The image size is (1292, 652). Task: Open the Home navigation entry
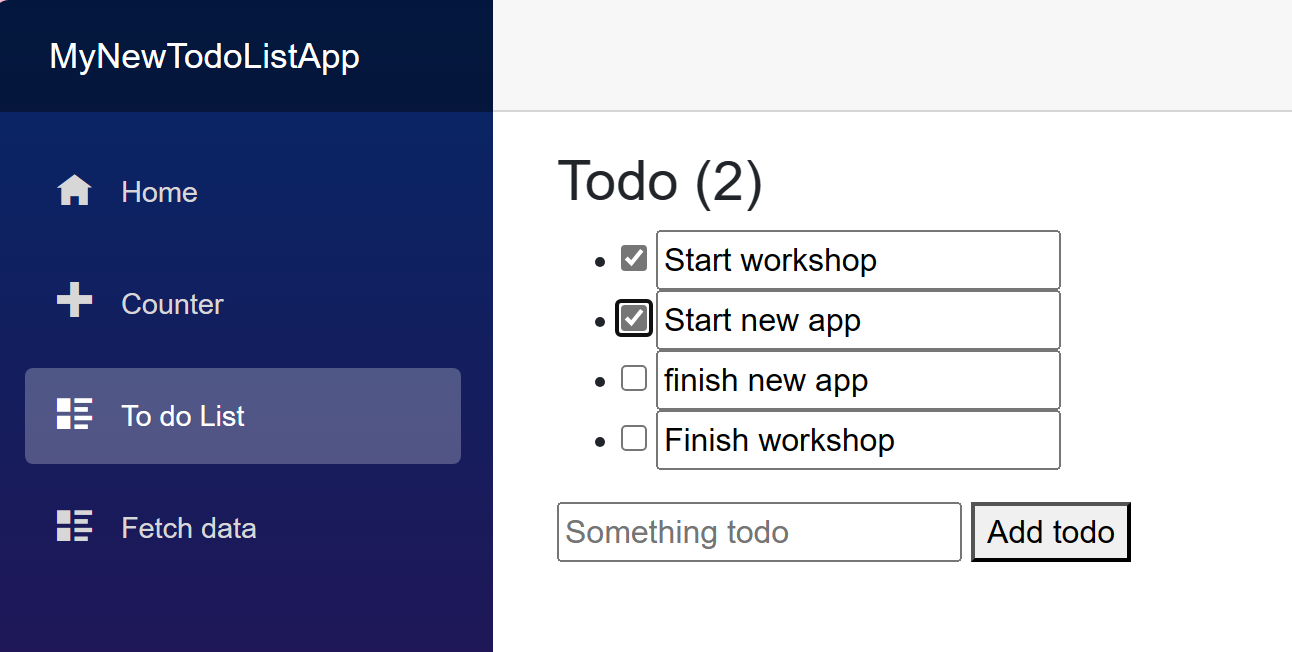pyautogui.click(x=159, y=192)
